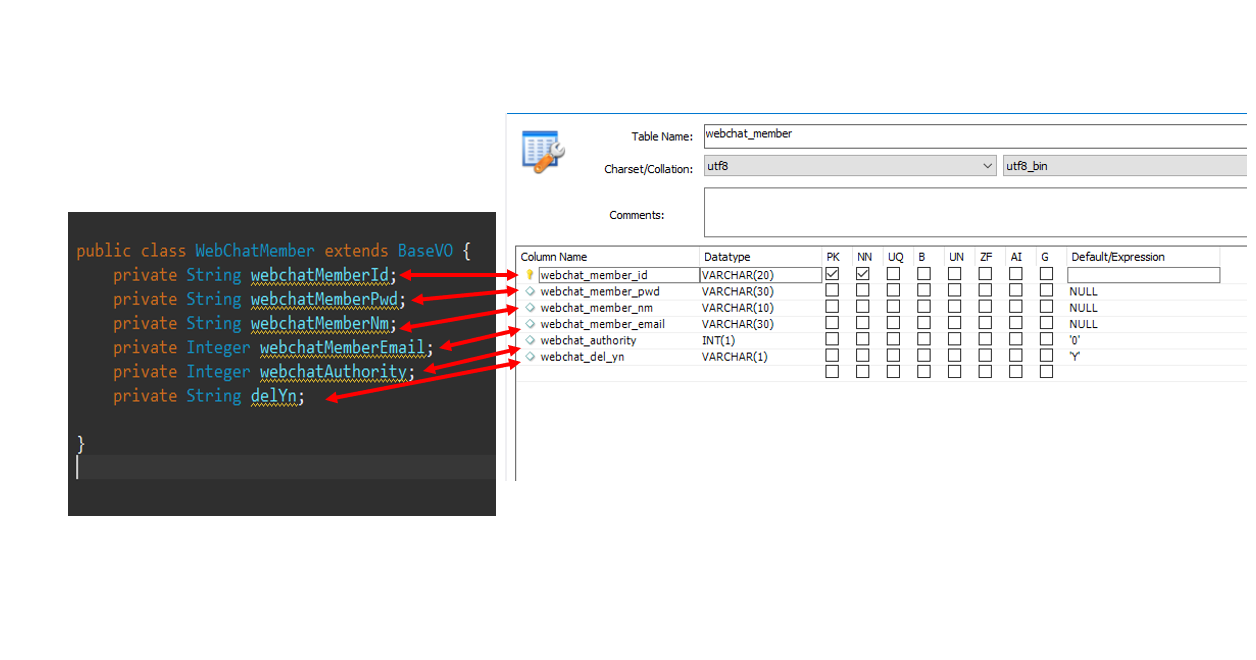Select the webchat_del_yn column name
This screenshot has height=660, width=1256.
pos(583,357)
